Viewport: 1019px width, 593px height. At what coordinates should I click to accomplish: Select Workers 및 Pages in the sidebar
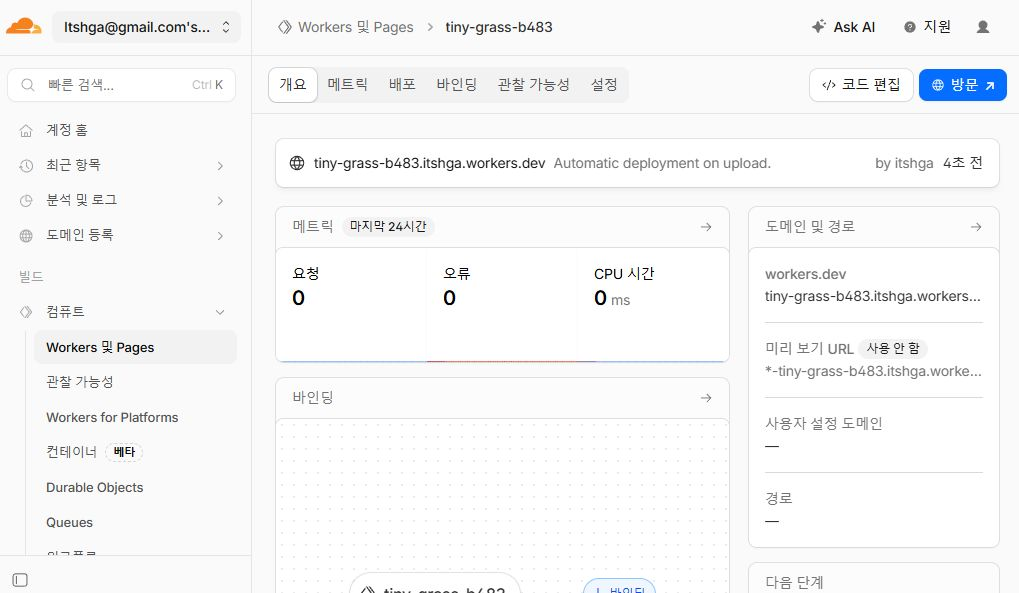coord(135,347)
